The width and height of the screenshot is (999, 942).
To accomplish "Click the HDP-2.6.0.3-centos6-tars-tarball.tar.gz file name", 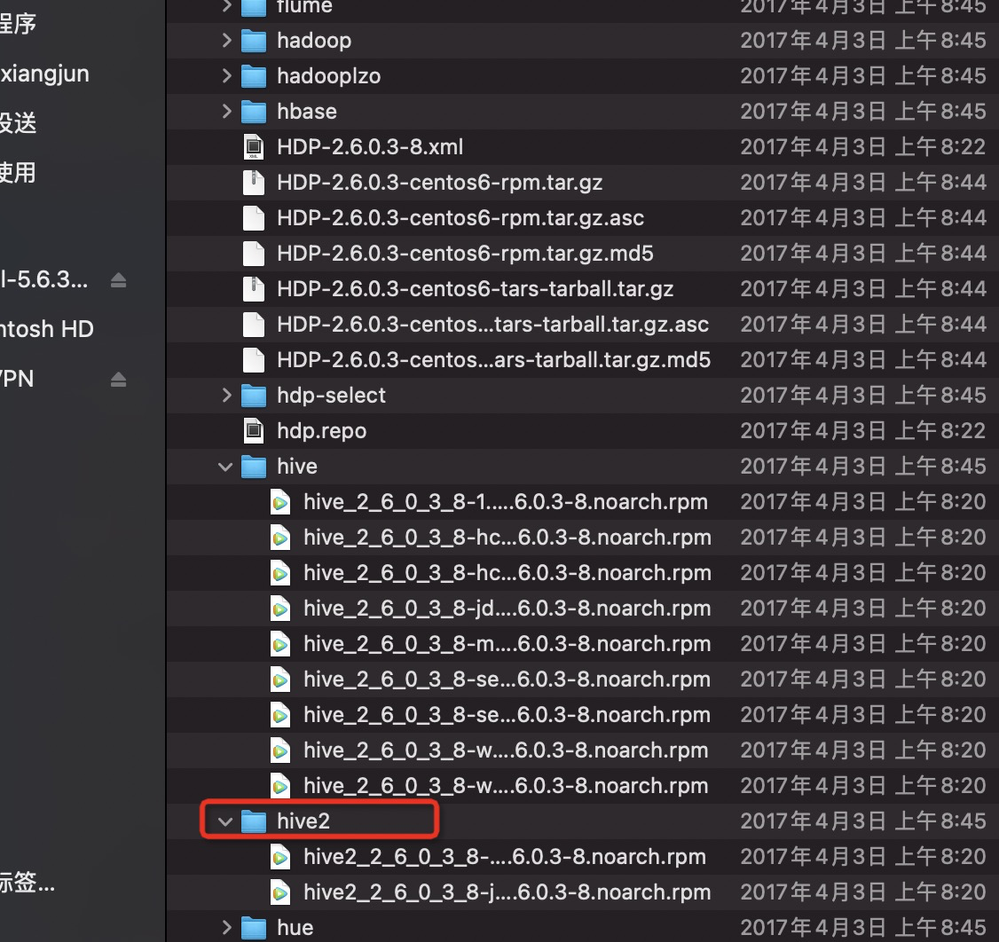I will point(475,289).
